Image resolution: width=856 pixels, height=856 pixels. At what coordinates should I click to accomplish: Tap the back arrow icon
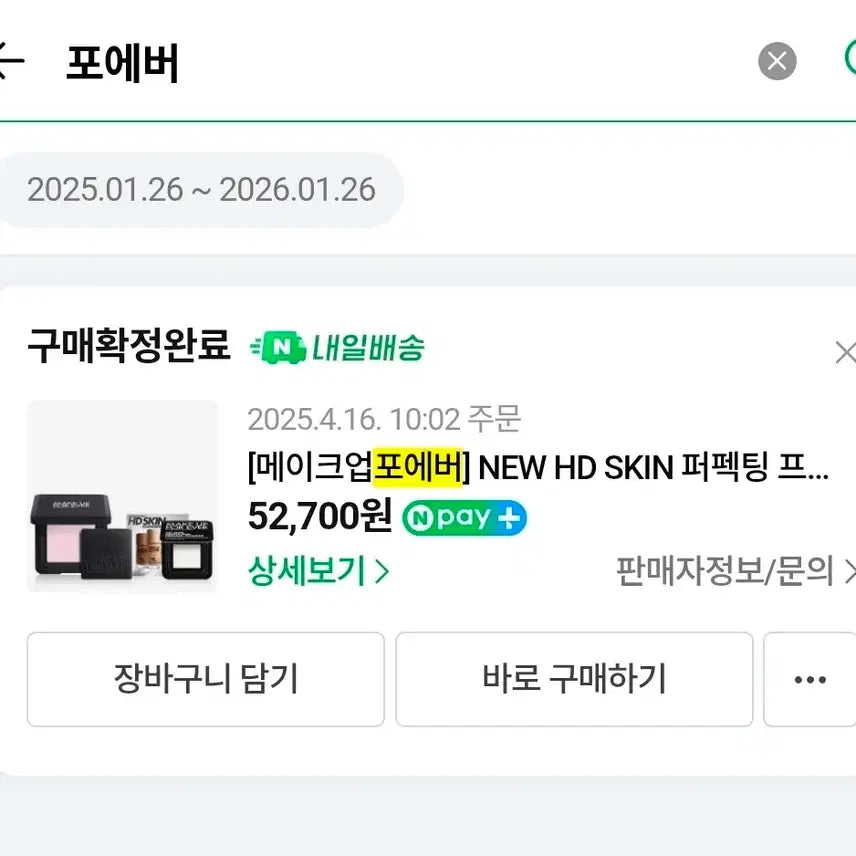10,62
